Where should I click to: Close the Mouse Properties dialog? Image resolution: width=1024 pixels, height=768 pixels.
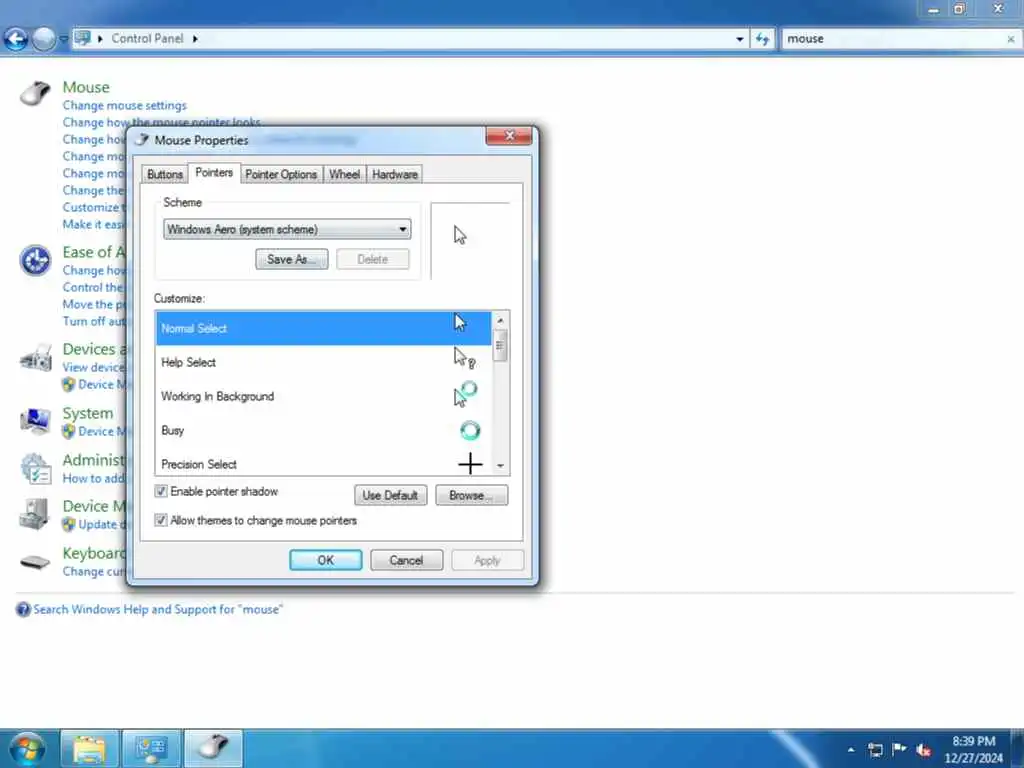509,136
